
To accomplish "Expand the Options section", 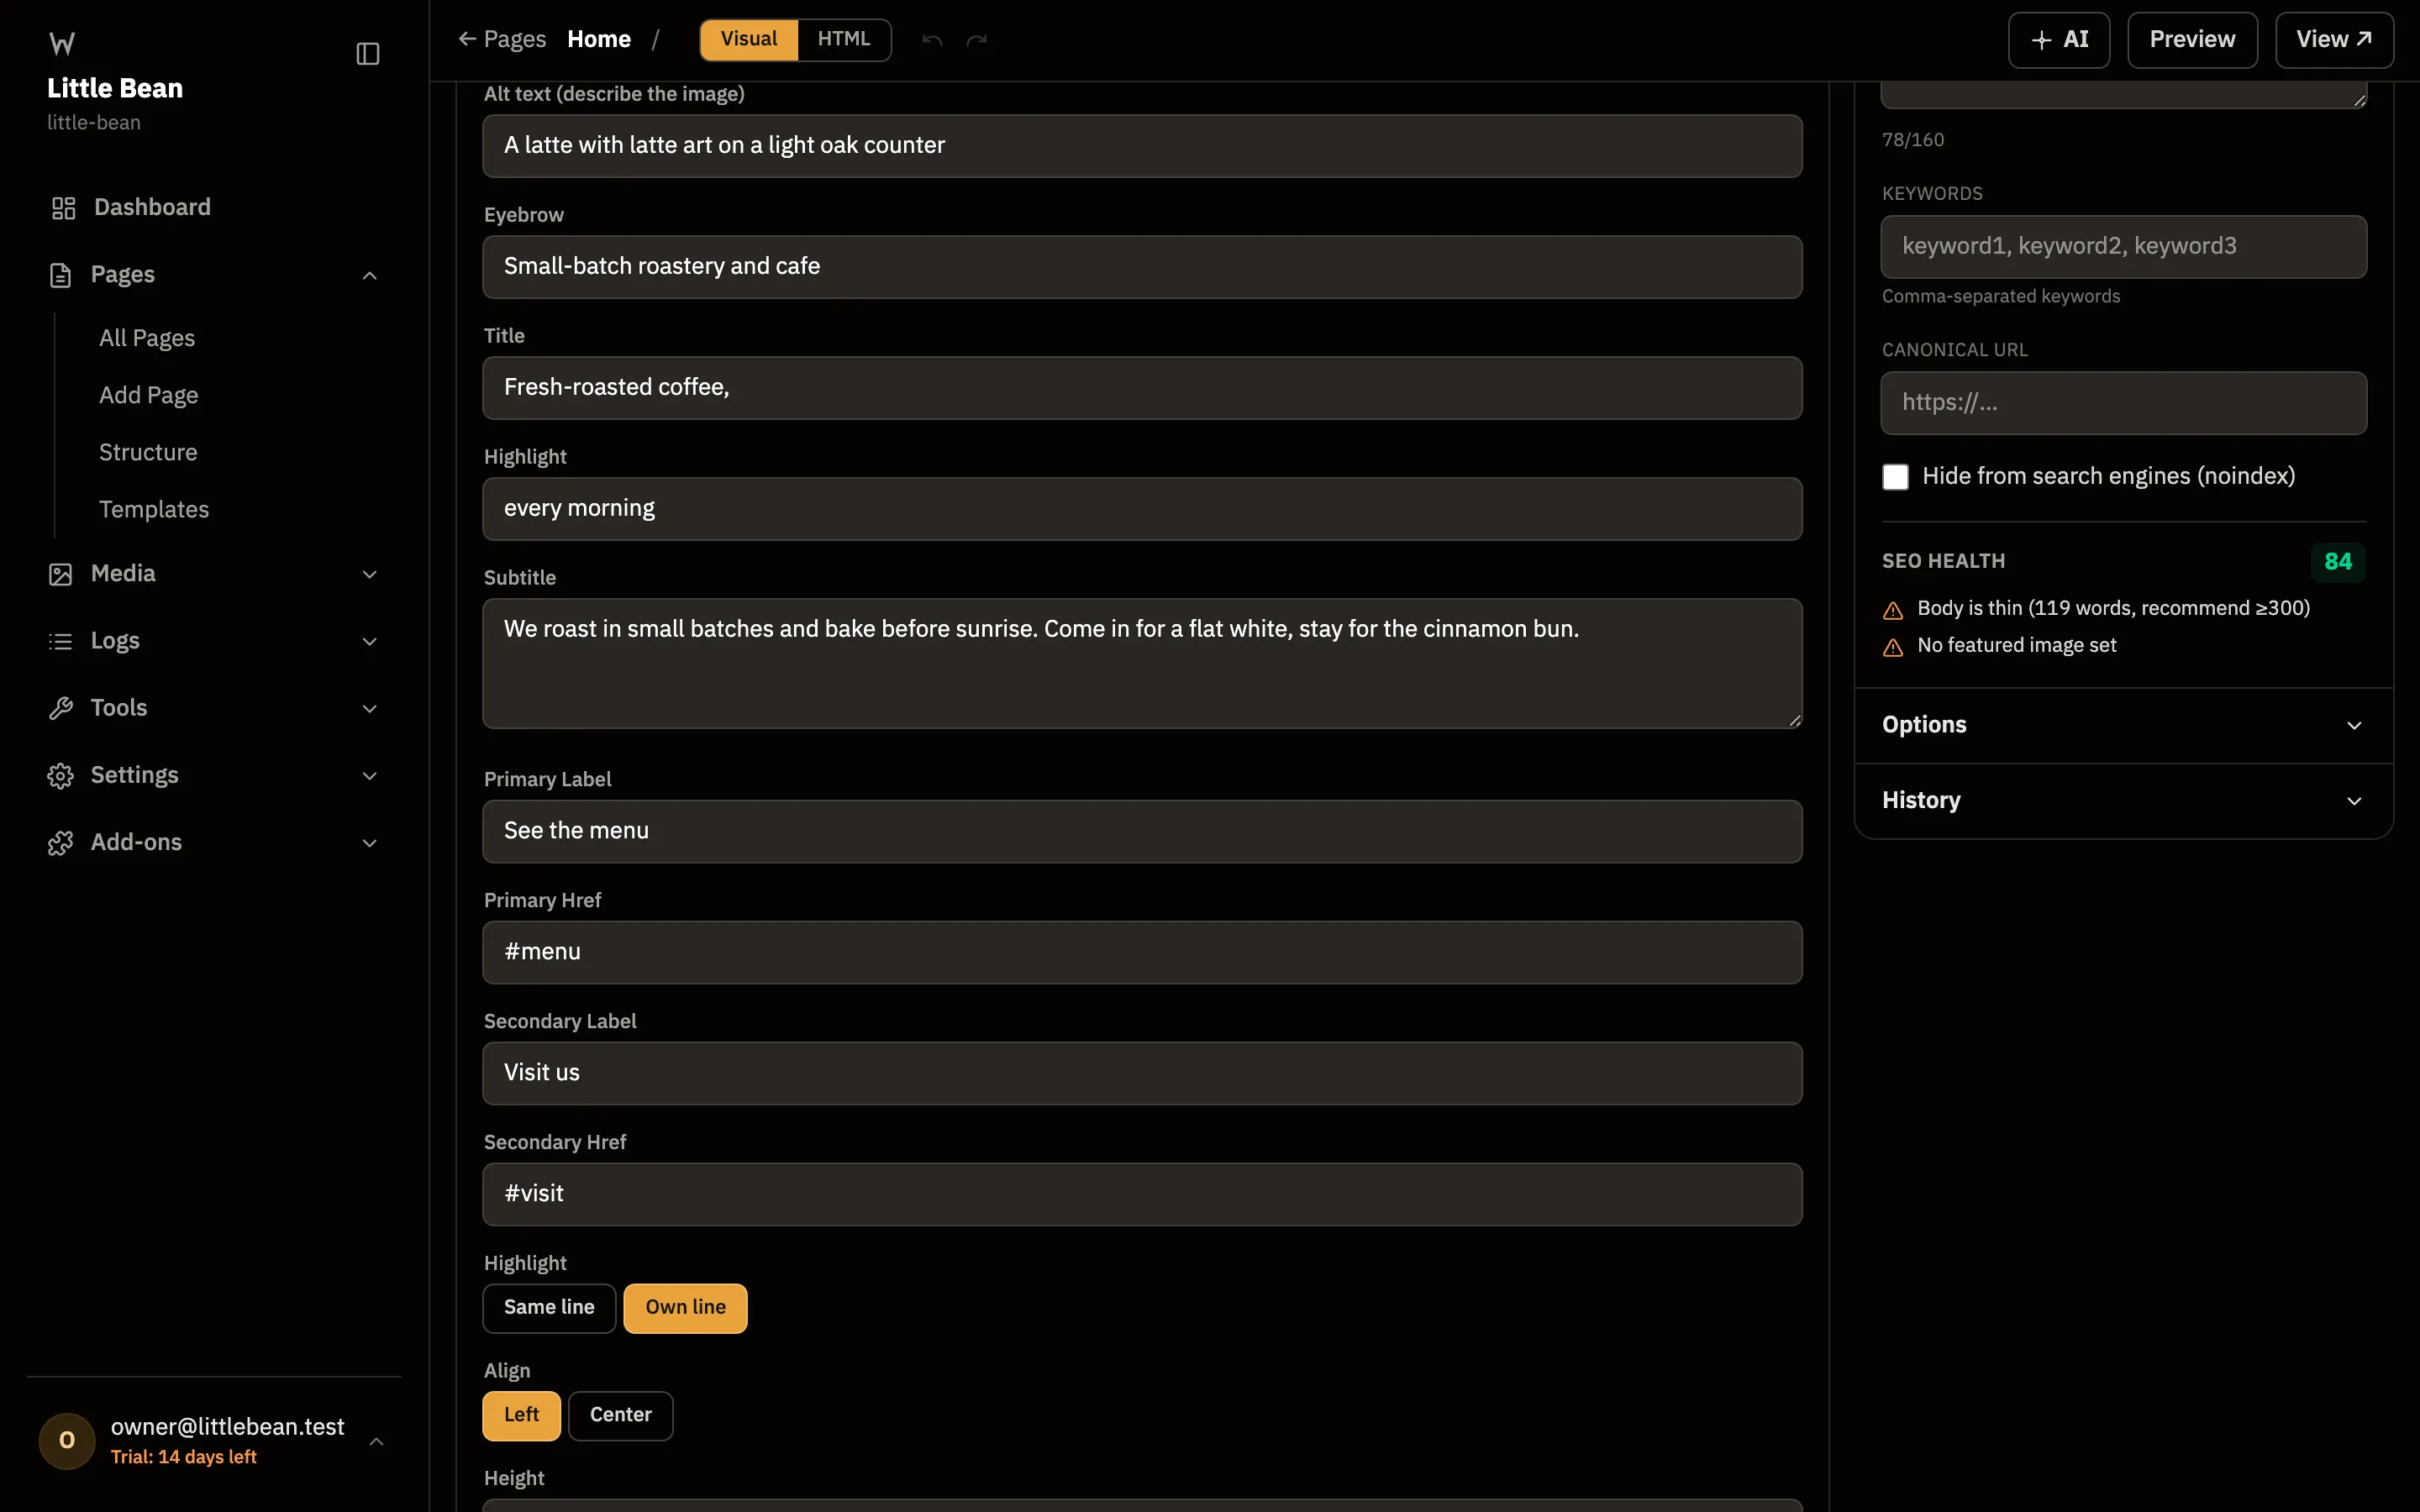I will click(2123, 725).
